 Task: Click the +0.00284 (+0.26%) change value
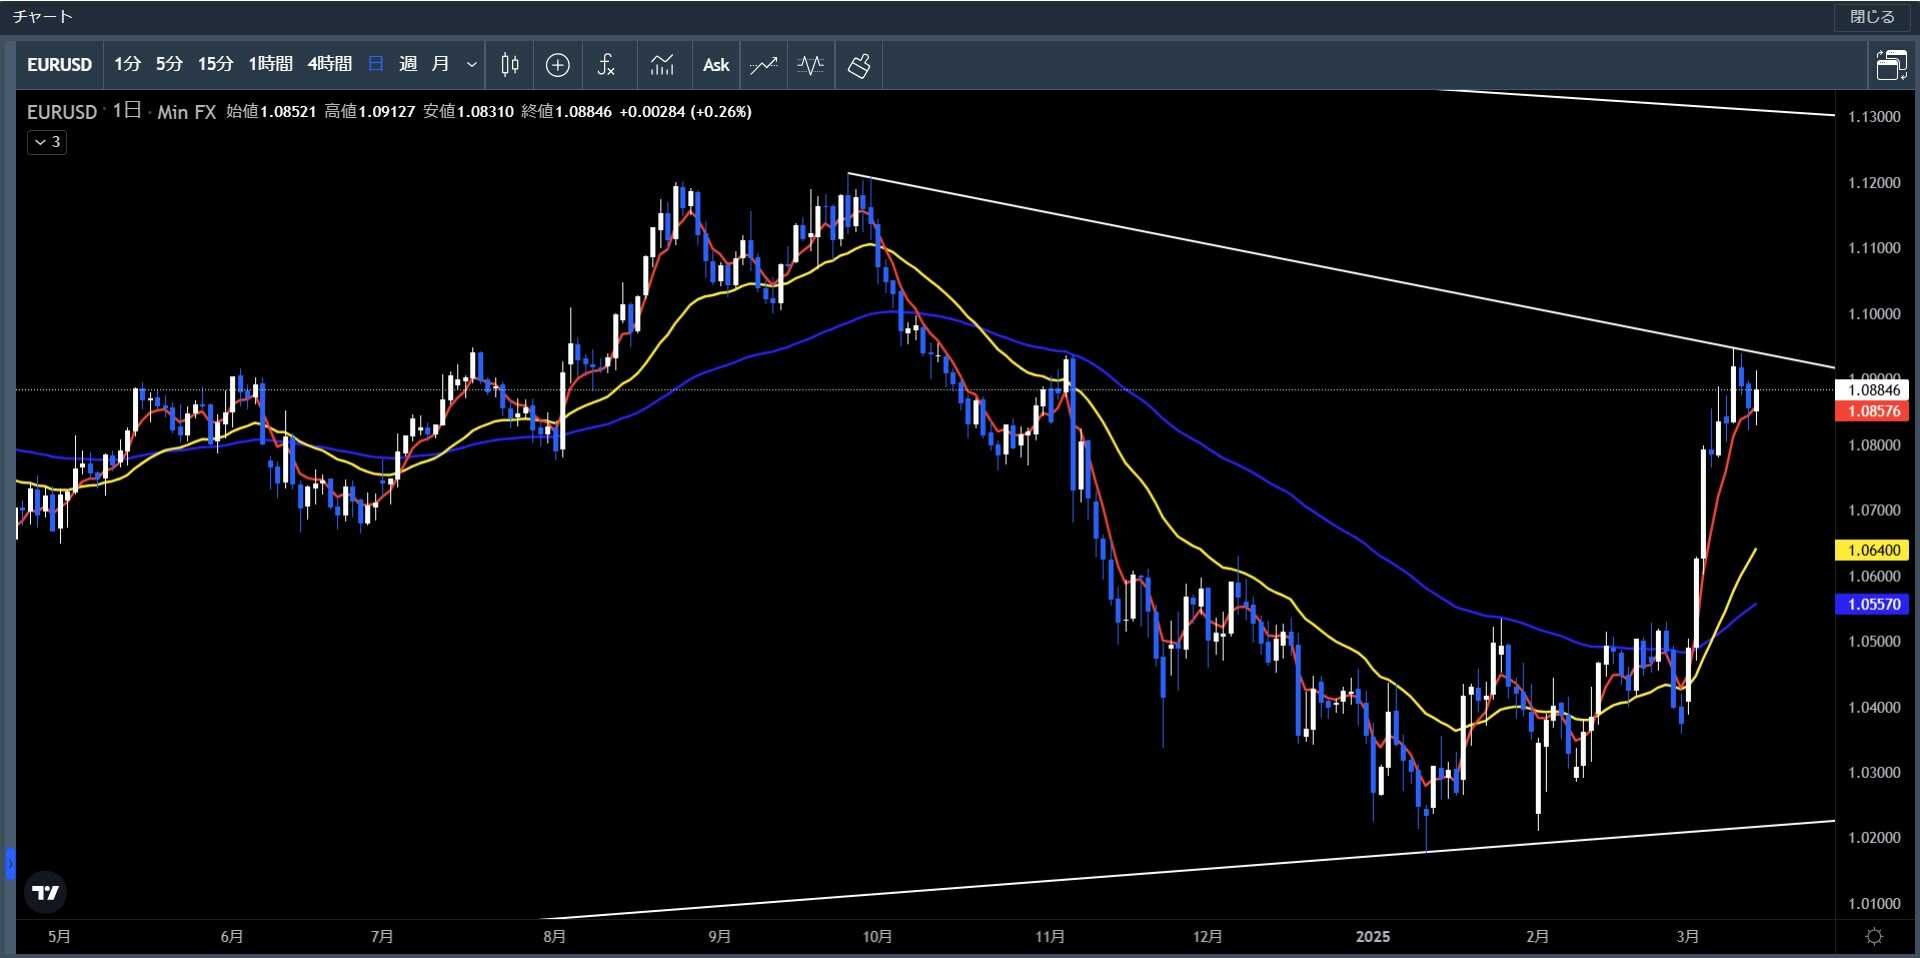[686, 112]
